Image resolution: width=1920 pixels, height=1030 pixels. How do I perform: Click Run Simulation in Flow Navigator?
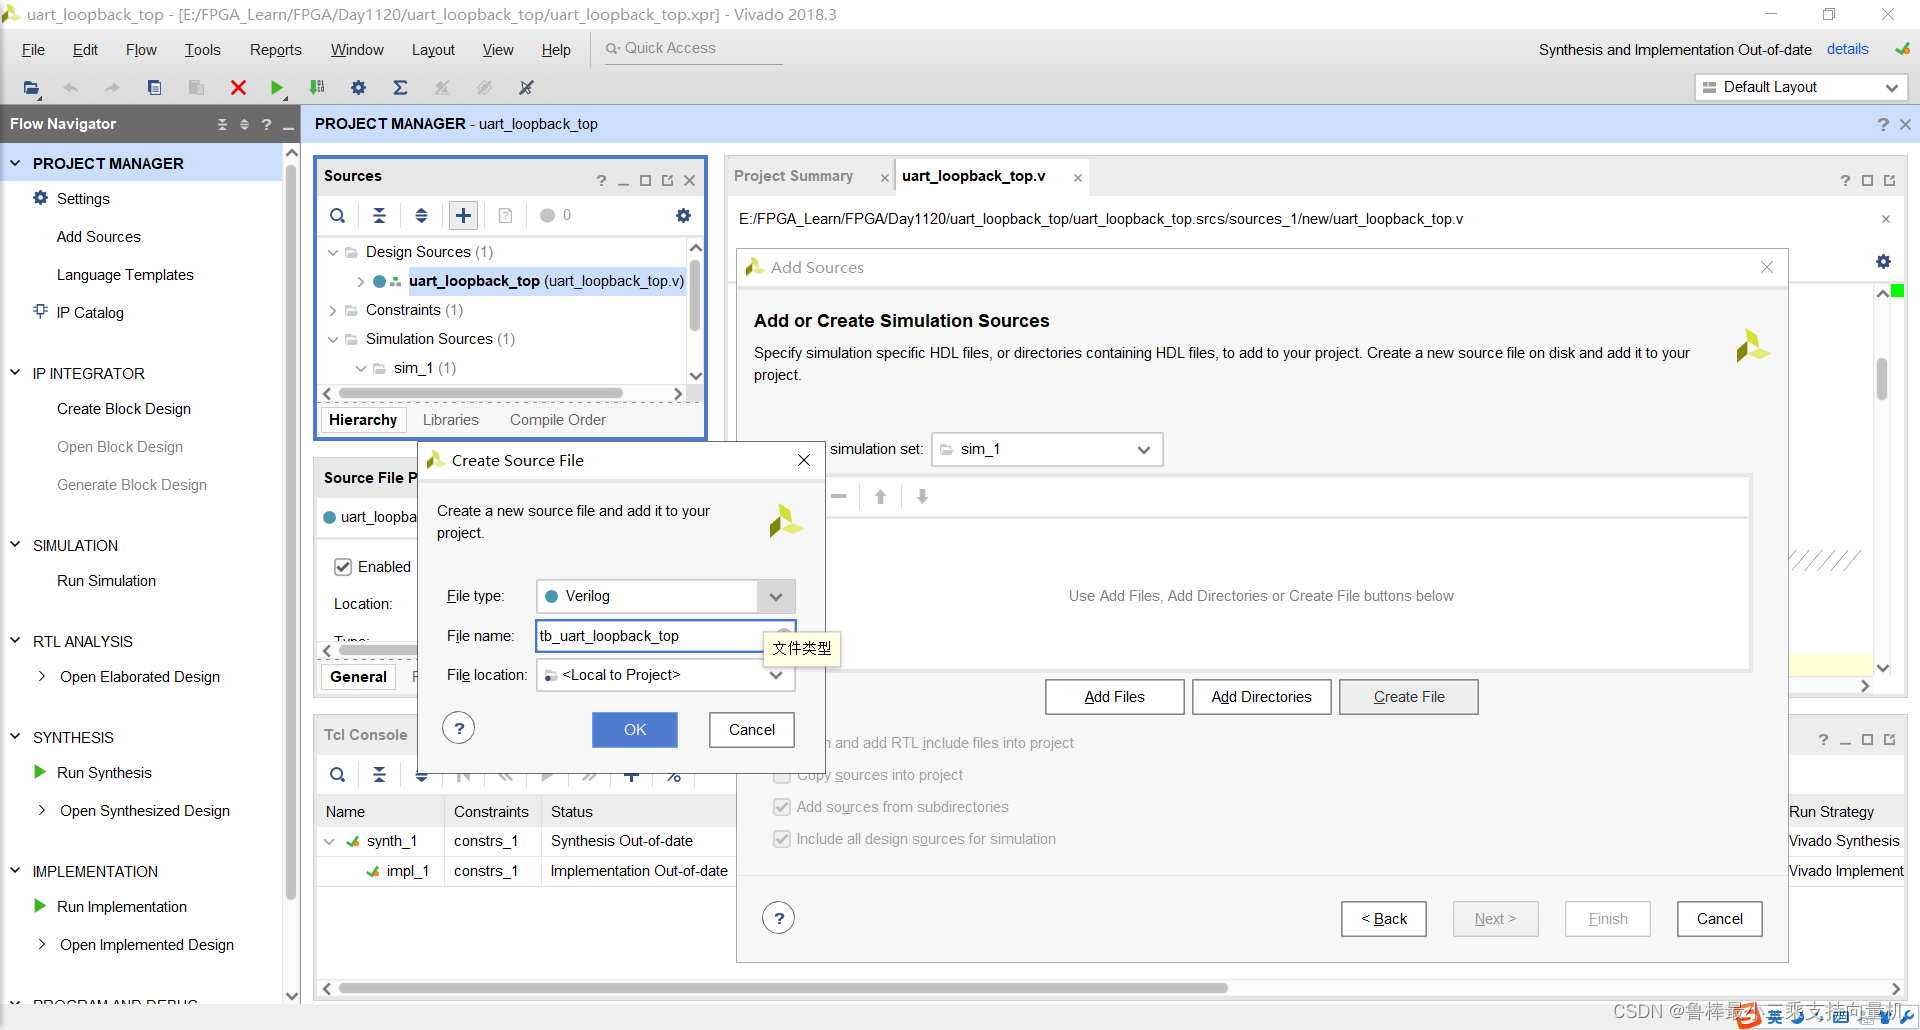pos(106,581)
